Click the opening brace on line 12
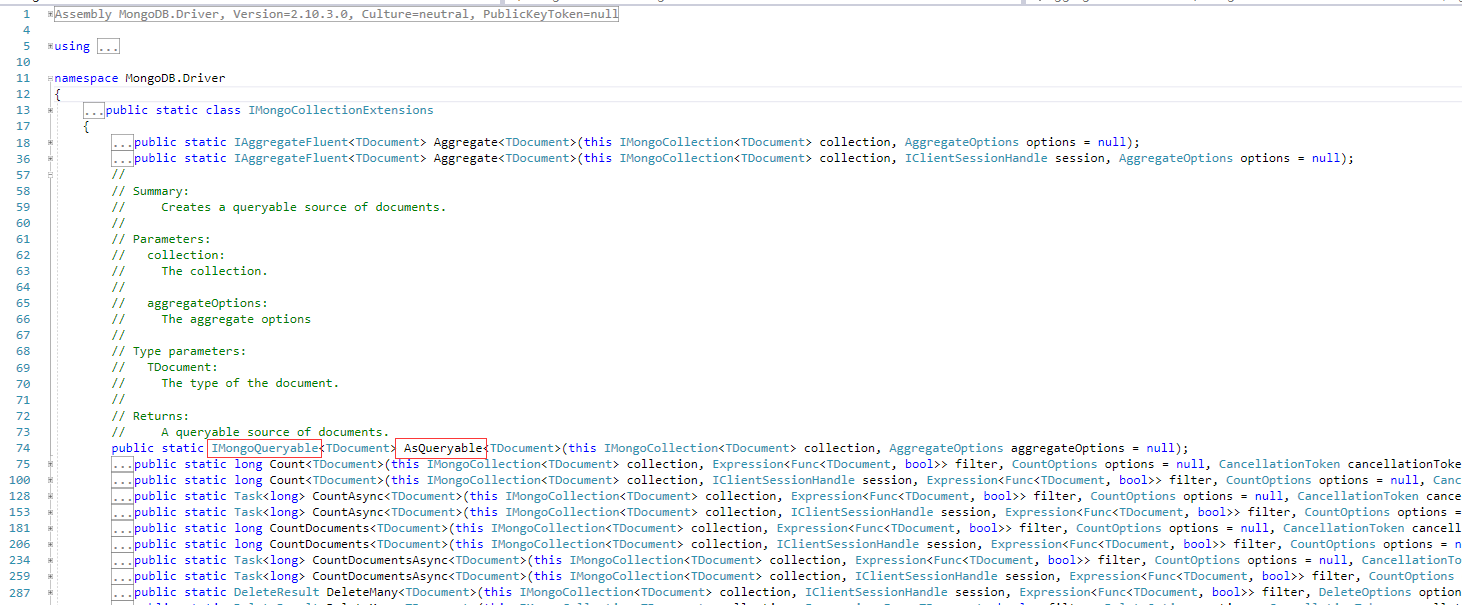This screenshot has width=1462, height=605. (58, 94)
